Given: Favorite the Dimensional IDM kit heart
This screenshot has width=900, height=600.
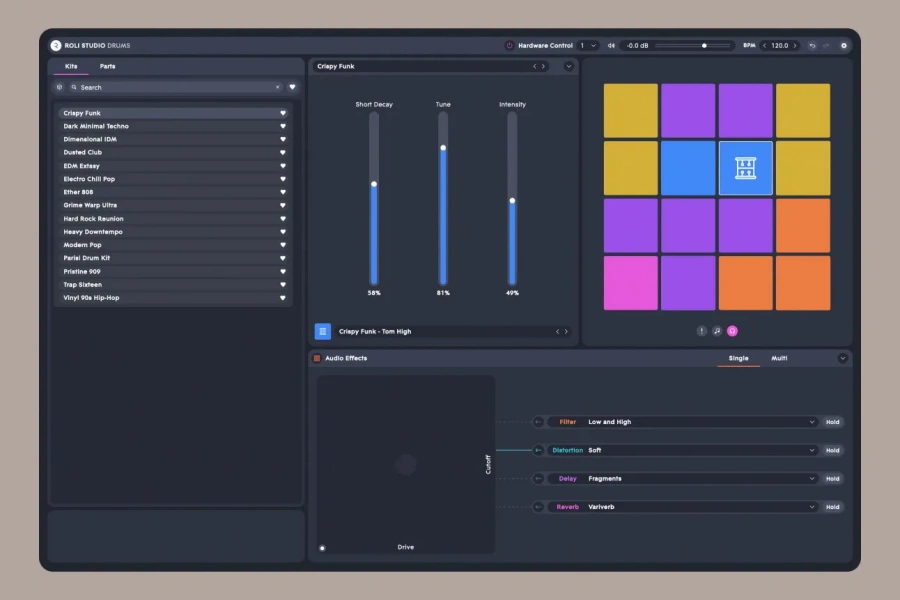Looking at the screenshot, I should [x=282, y=140].
